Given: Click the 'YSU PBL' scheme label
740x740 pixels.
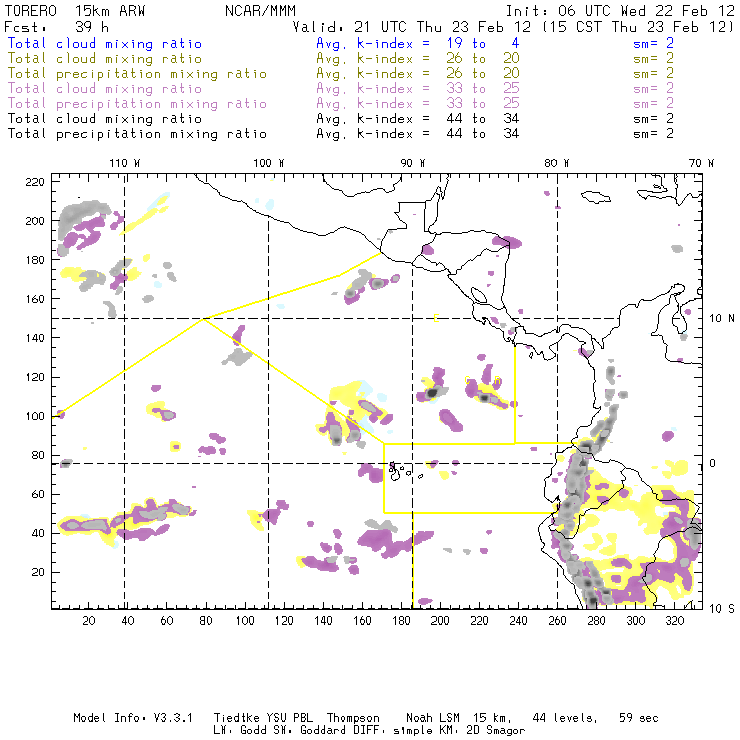Looking at the screenshot, I should (x=289, y=718).
